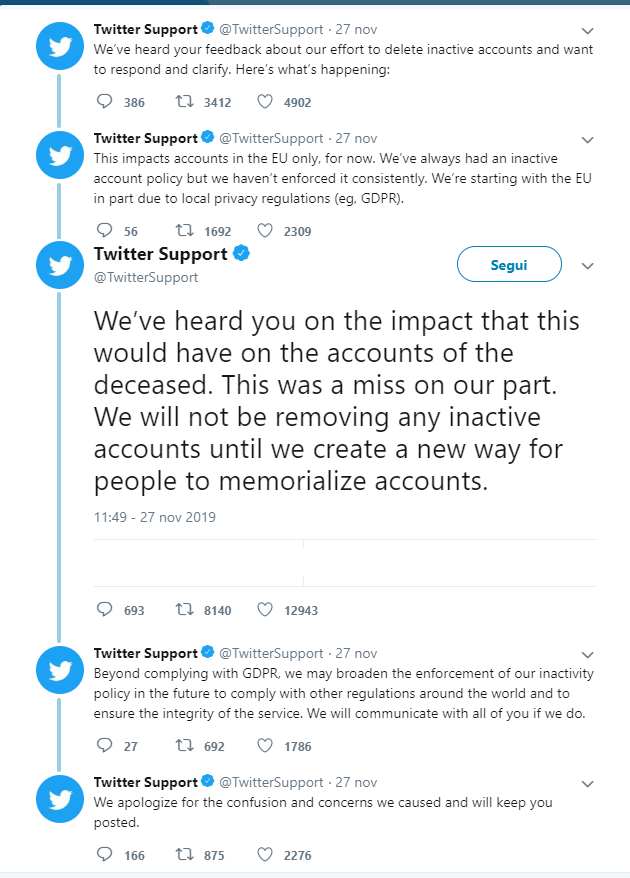Expand the main tweet's options chevron
The height and width of the screenshot is (878, 630).
coord(588,266)
